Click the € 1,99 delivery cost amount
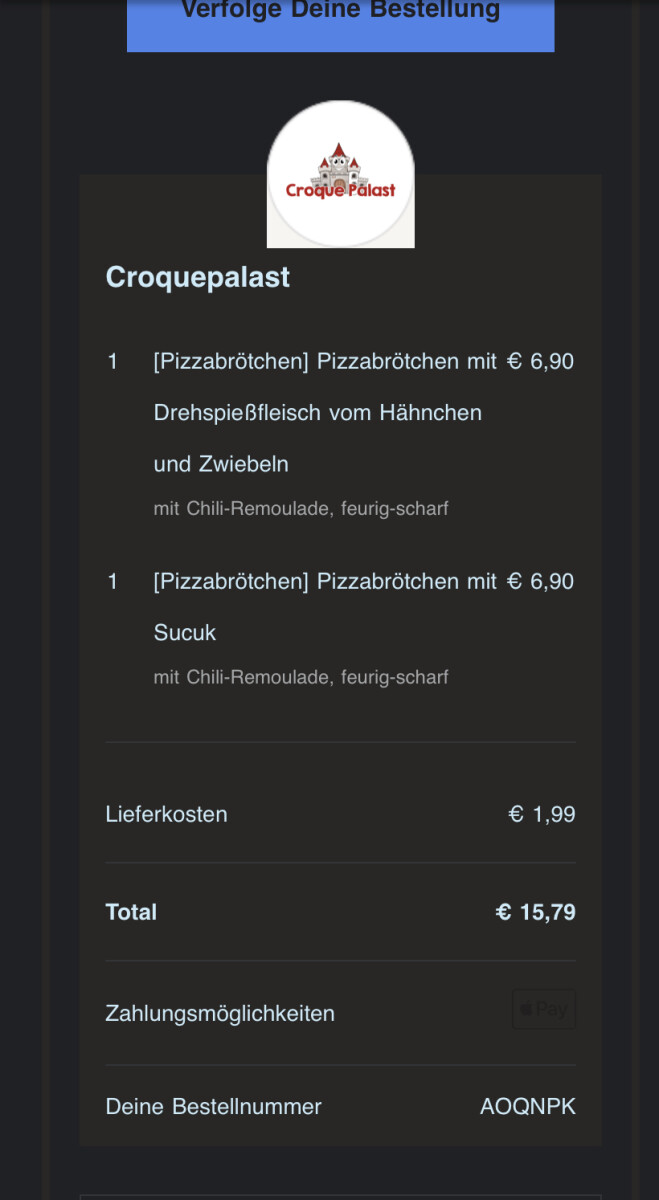659x1200 pixels. 541,814
